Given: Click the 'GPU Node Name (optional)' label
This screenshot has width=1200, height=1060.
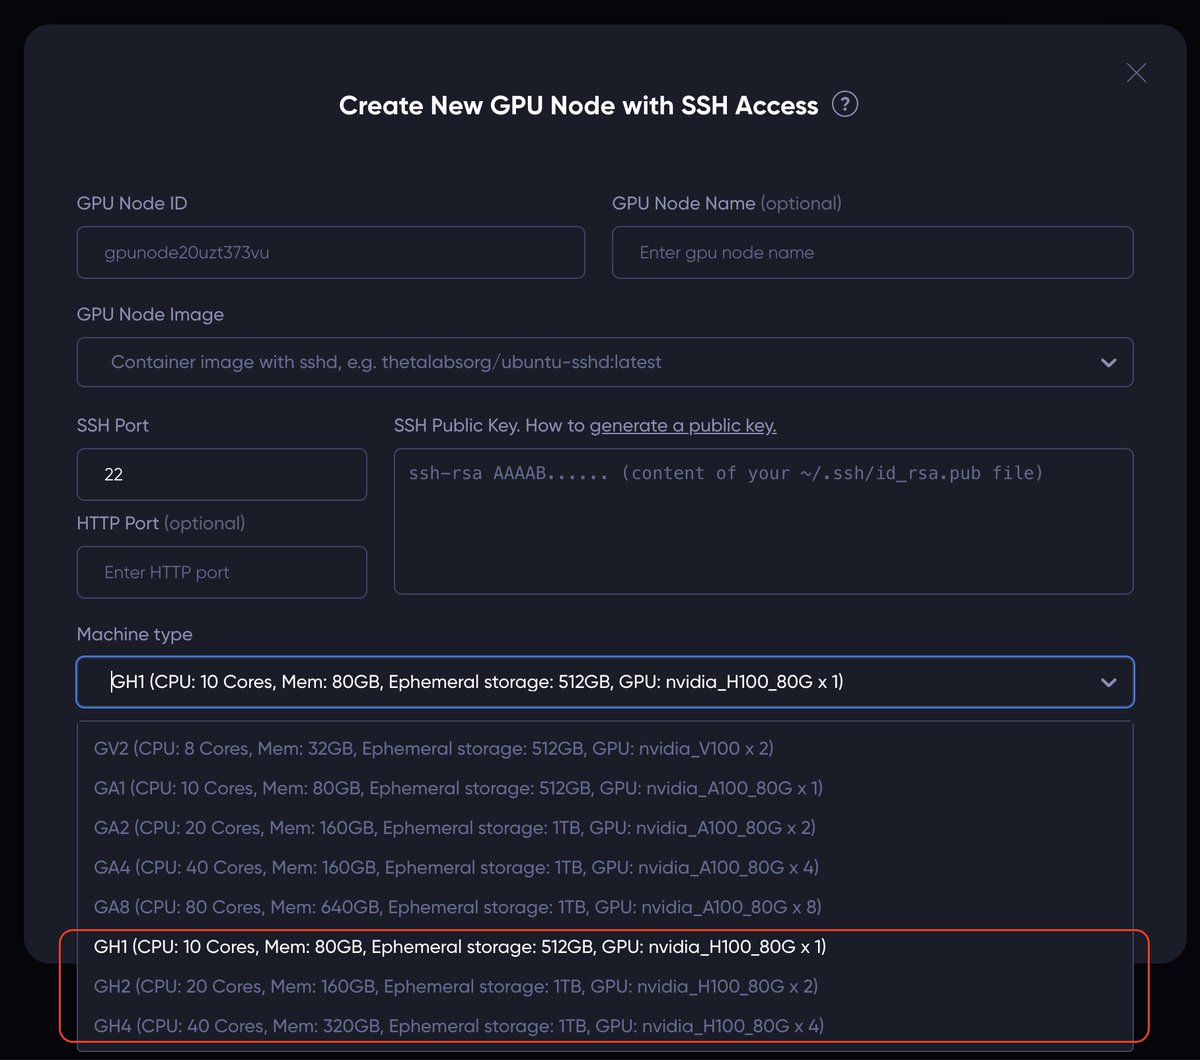Looking at the screenshot, I should [x=727, y=203].
